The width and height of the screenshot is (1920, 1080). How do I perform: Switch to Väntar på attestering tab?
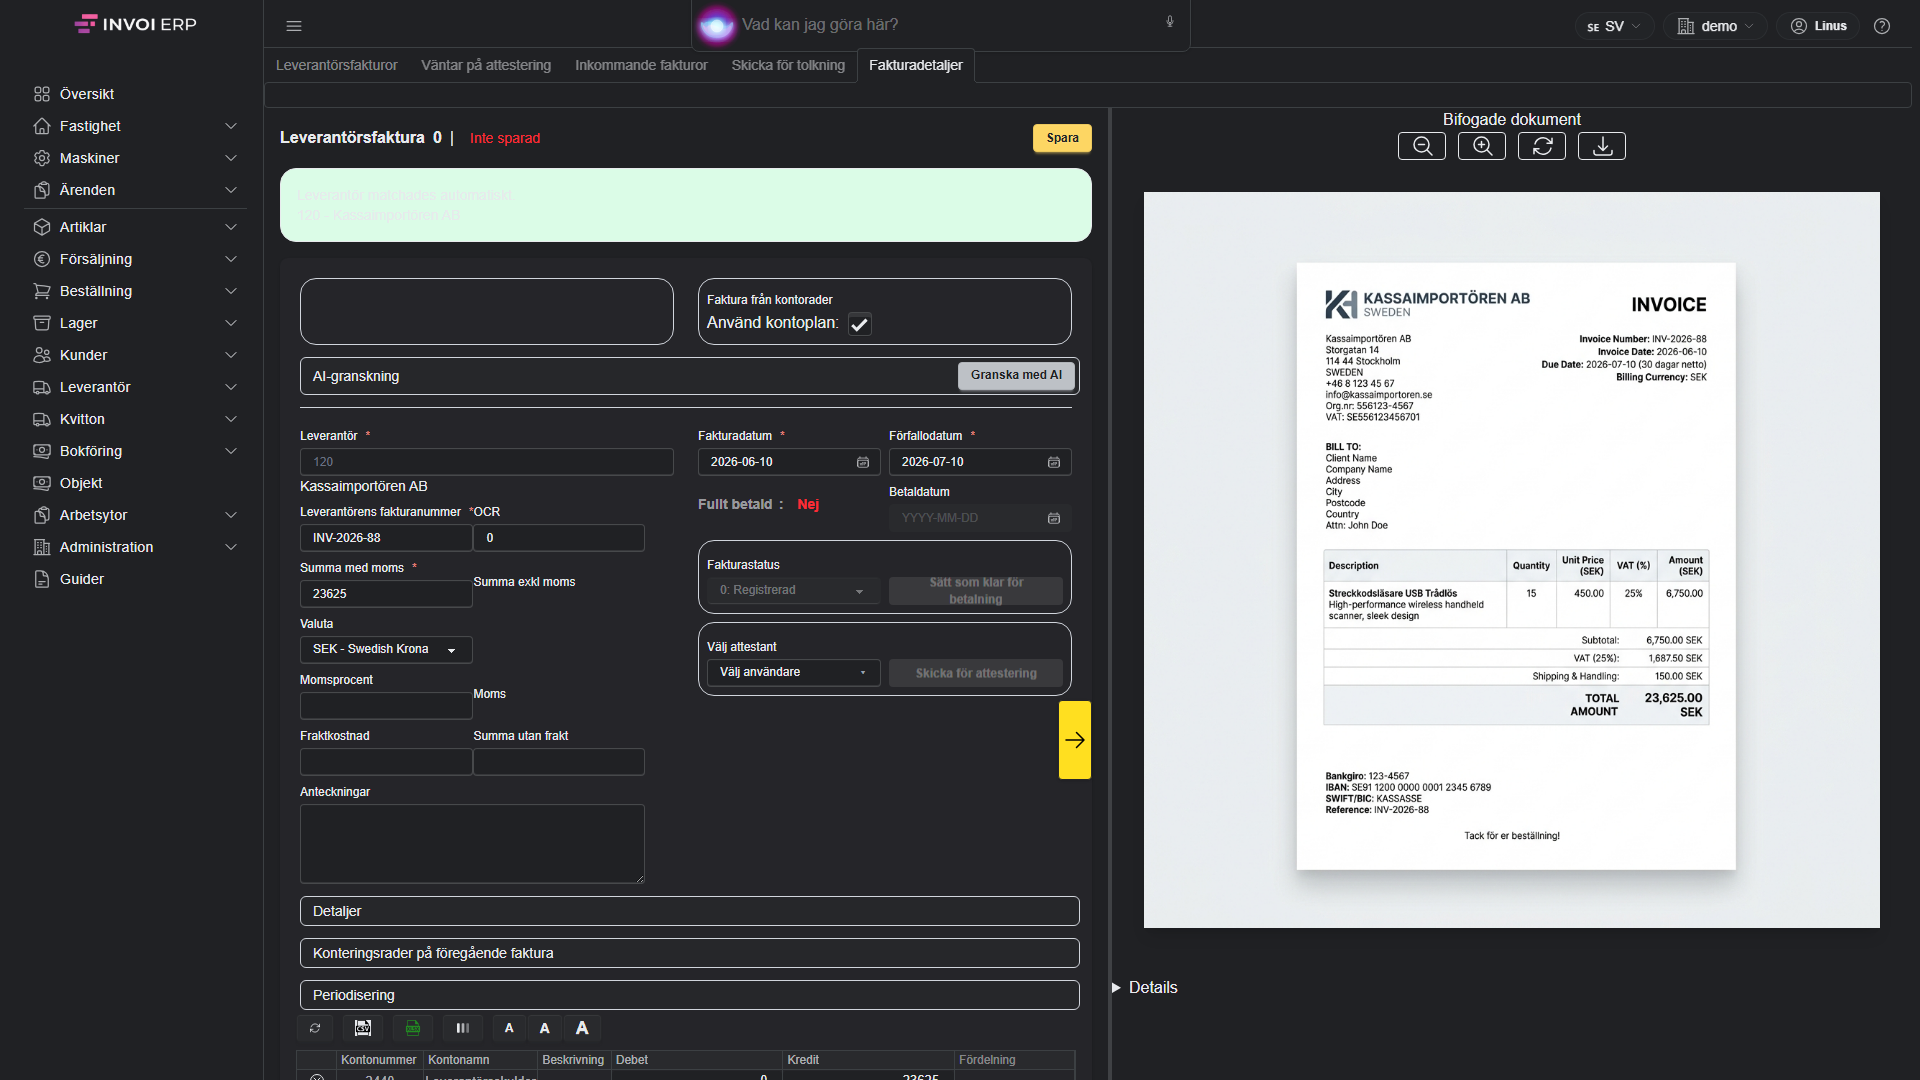[486, 65]
